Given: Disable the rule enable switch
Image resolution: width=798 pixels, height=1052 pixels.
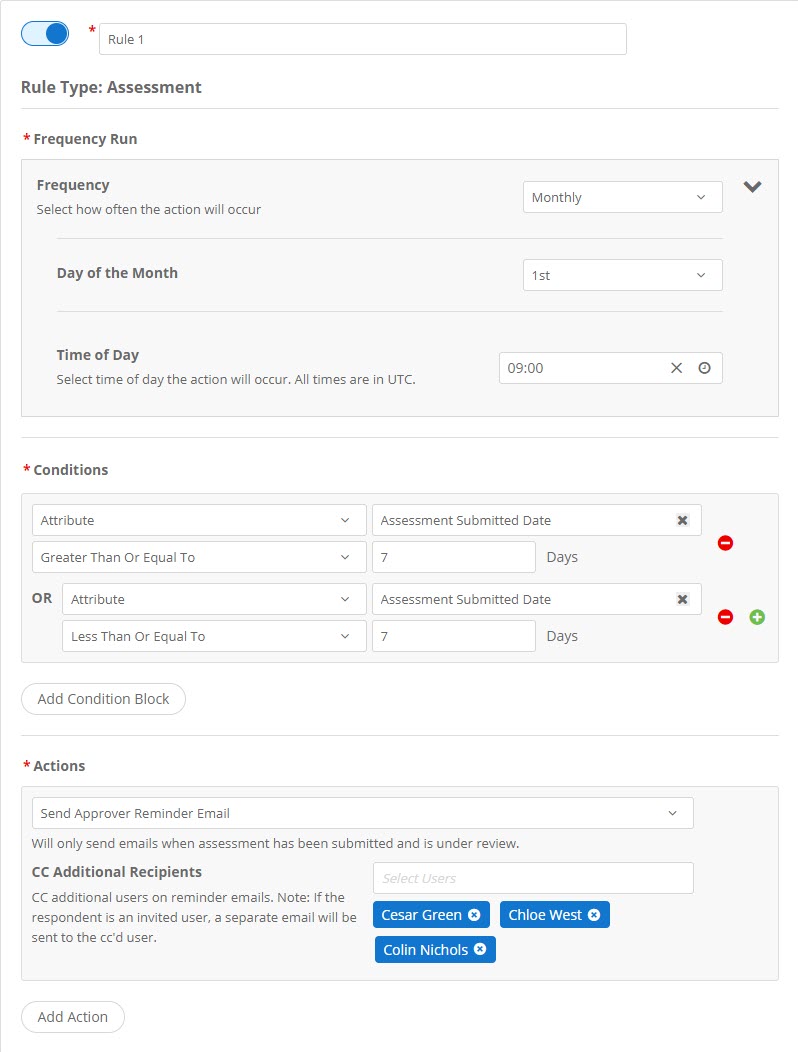Looking at the screenshot, I should [x=43, y=33].
